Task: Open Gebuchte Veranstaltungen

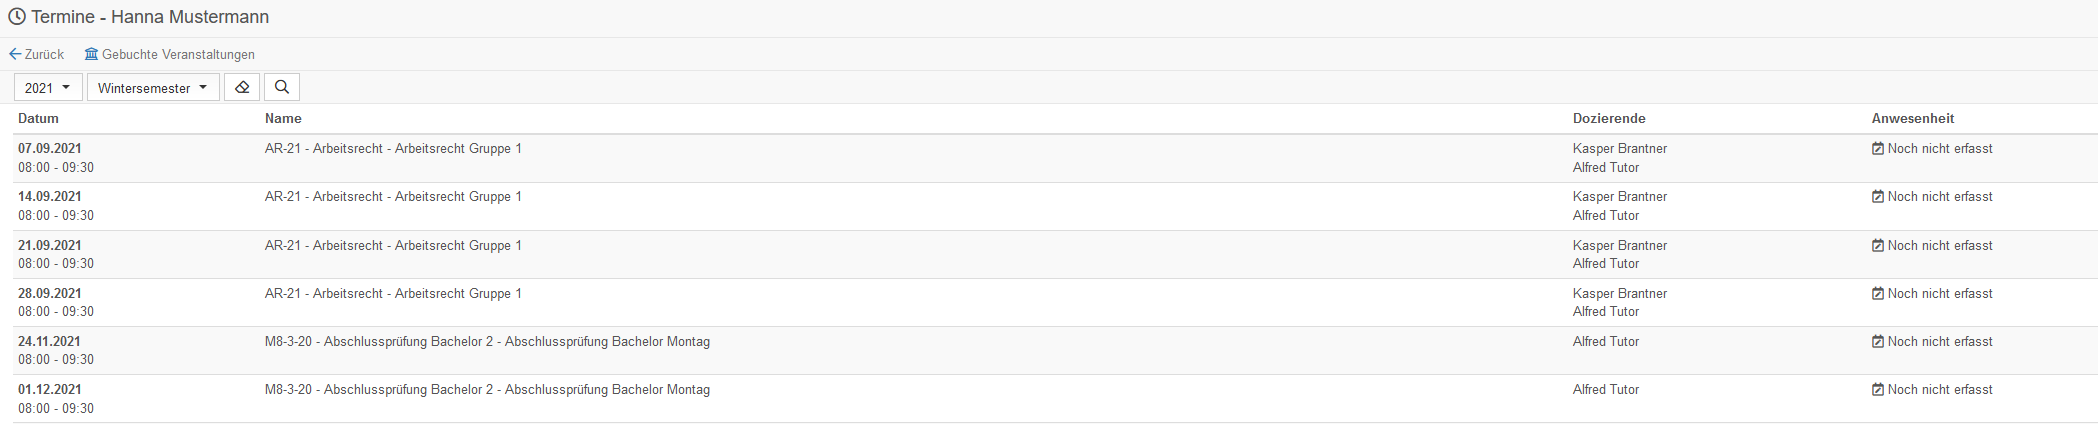Action: point(169,54)
